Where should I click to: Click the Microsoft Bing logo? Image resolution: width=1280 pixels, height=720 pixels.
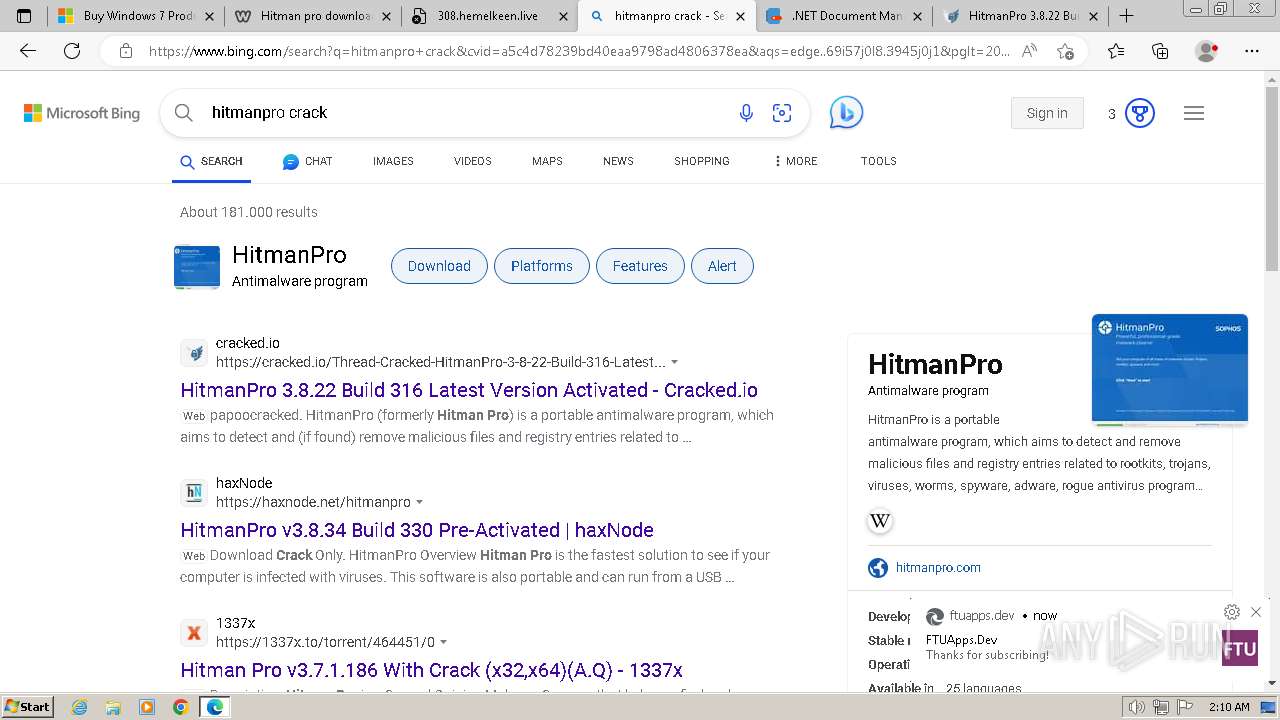(82, 113)
